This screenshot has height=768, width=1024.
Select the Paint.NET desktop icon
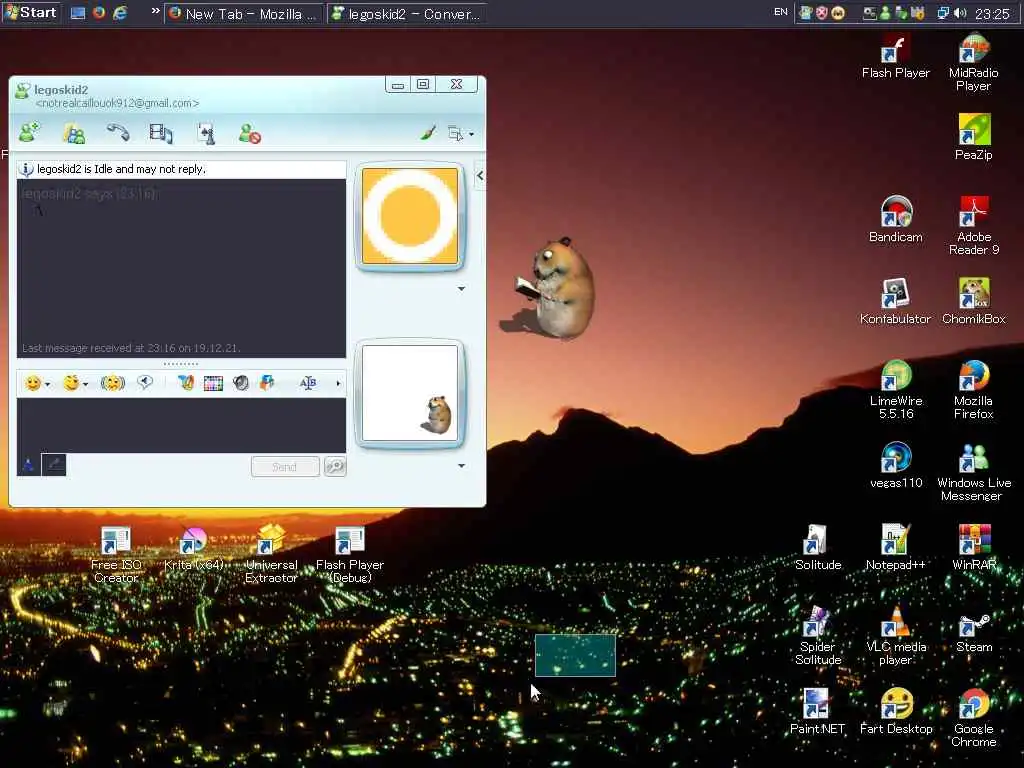[x=818, y=711]
